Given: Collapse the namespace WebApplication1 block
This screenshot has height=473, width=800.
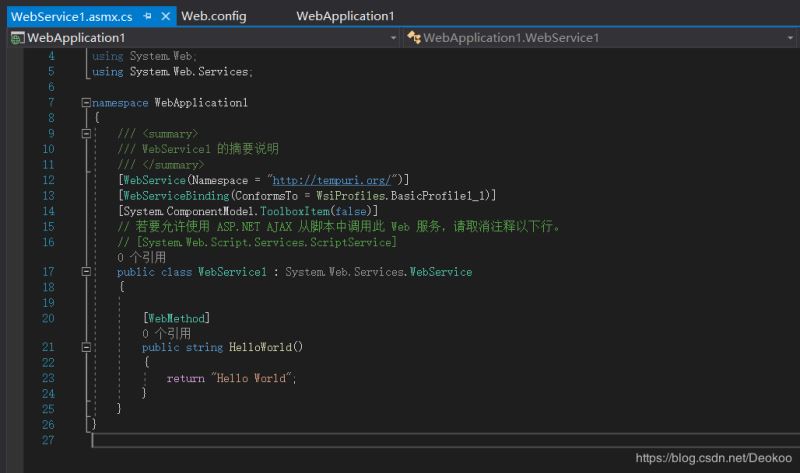Looking at the screenshot, I should pyautogui.click(x=86, y=103).
